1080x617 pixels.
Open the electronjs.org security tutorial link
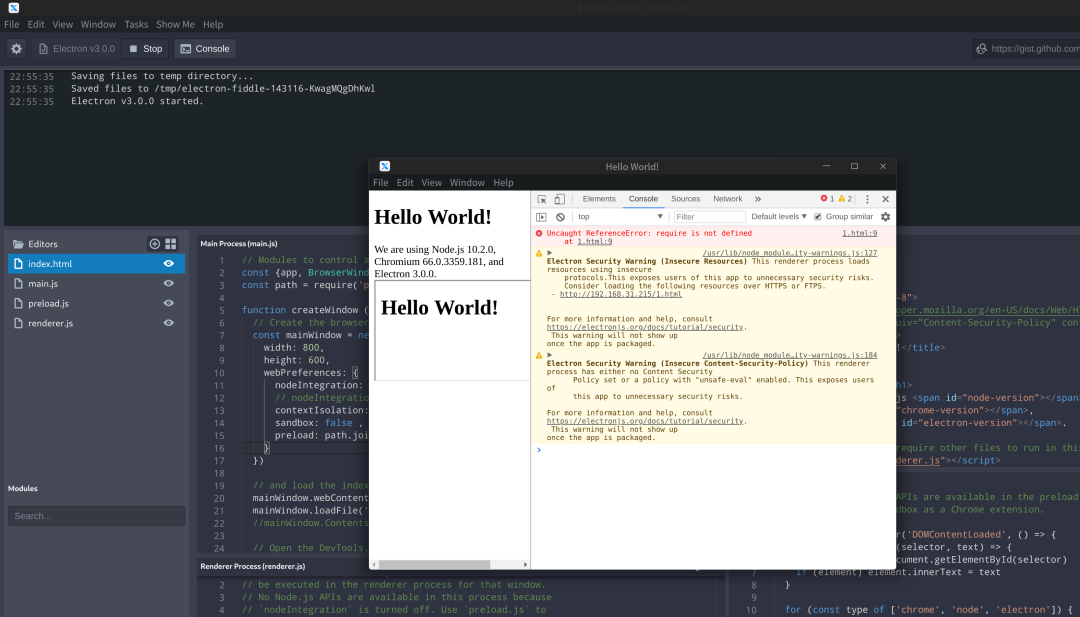(x=644, y=327)
